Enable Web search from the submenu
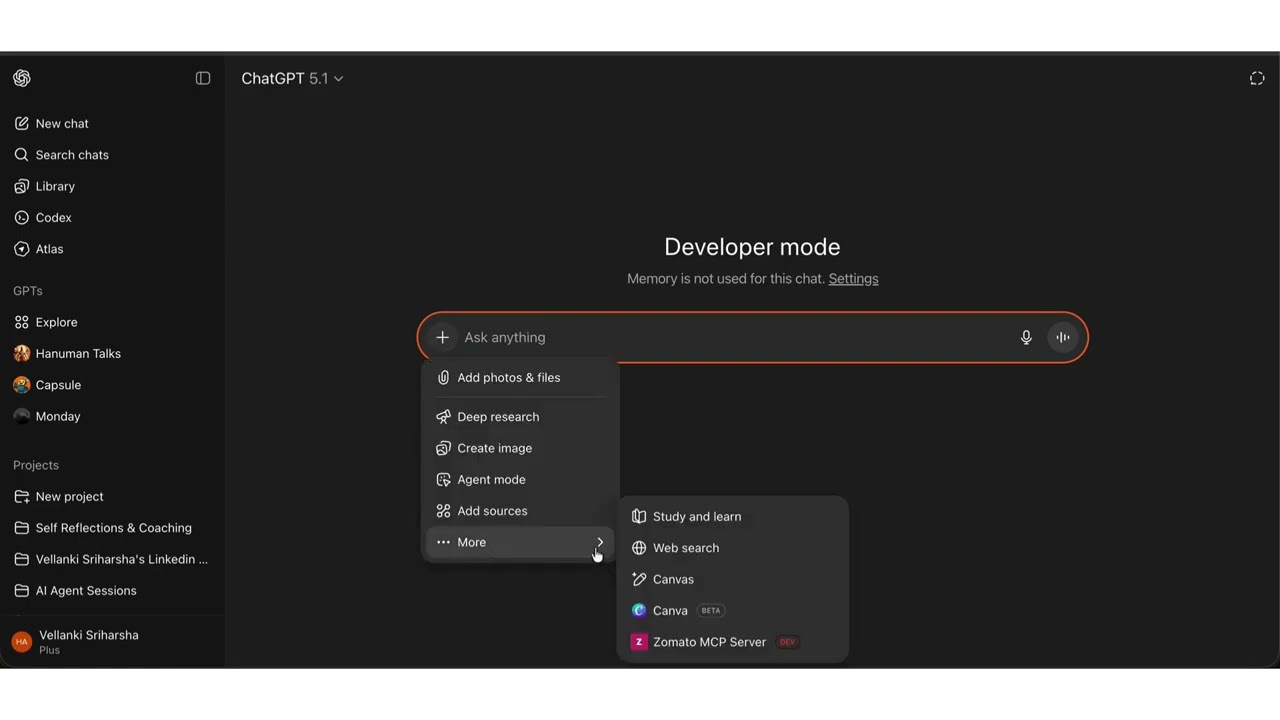Image resolution: width=1280 pixels, height=720 pixels. (x=733, y=548)
